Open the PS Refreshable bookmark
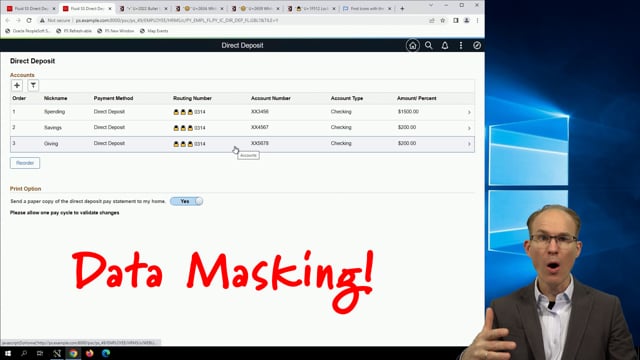640x360 pixels. [74, 31]
